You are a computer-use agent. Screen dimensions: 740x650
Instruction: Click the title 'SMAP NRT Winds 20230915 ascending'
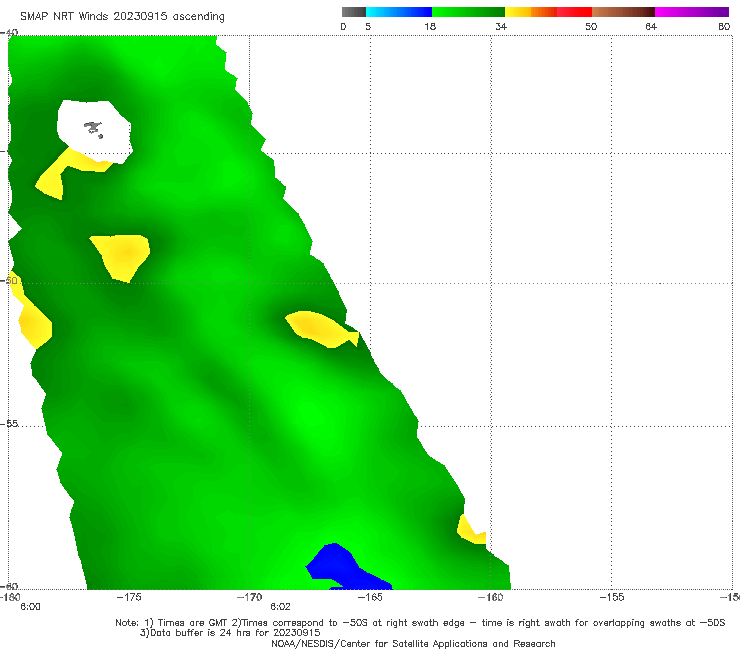point(122,17)
